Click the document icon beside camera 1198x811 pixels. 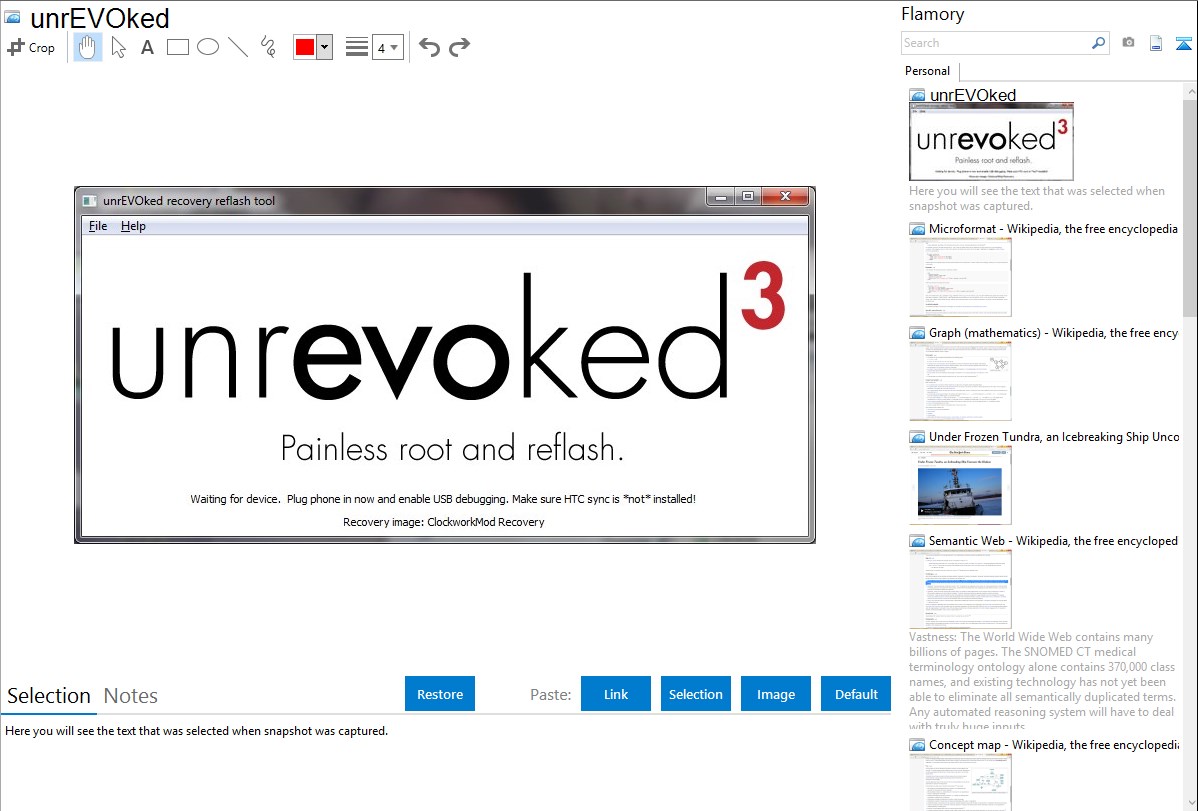1156,43
